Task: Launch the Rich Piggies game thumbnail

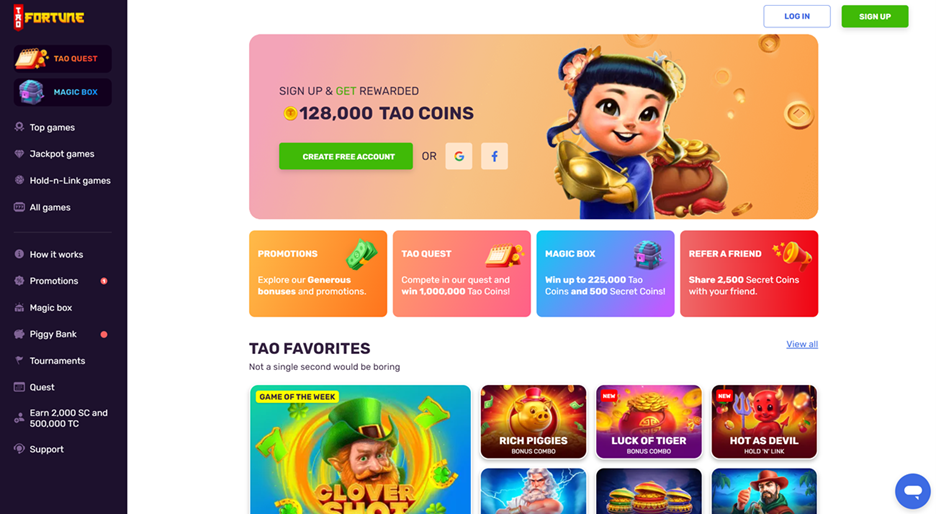Action: tap(533, 421)
